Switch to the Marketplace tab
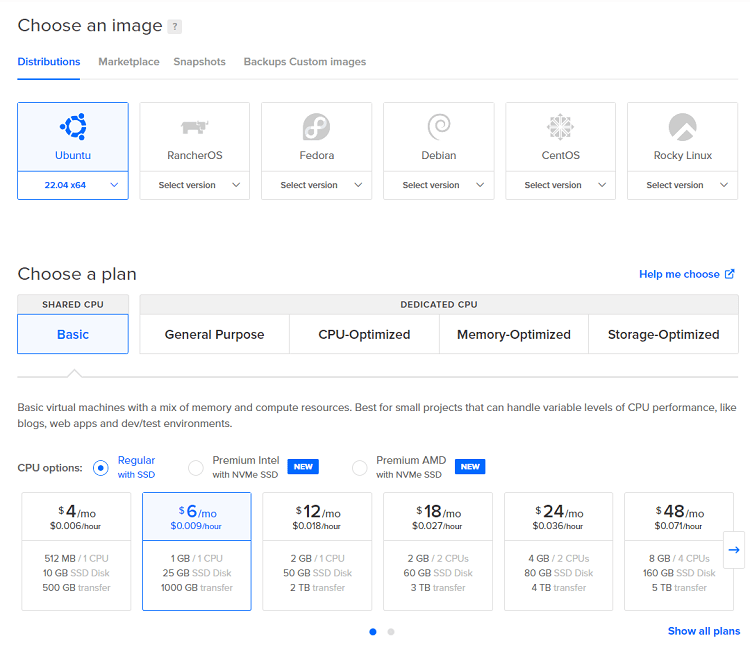This screenshot has height=652, width=750. click(128, 62)
